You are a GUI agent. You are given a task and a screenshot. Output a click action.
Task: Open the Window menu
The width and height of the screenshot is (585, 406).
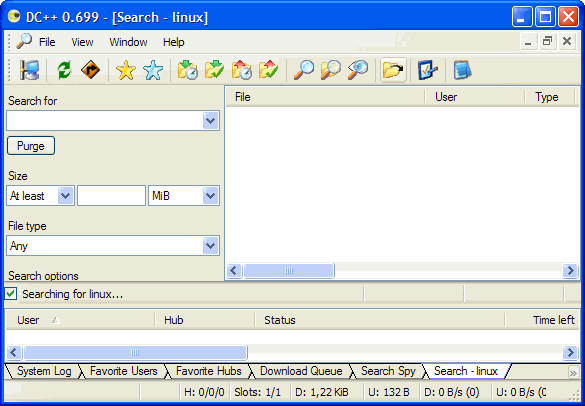(128, 42)
